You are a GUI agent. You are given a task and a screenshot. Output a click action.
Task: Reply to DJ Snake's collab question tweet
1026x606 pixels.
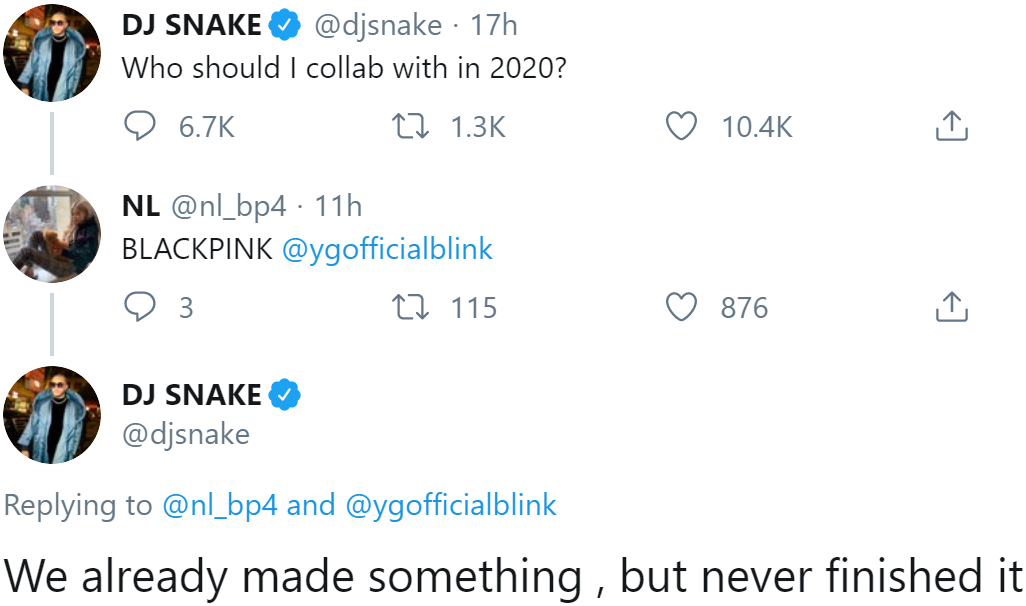[x=140, y=126]
